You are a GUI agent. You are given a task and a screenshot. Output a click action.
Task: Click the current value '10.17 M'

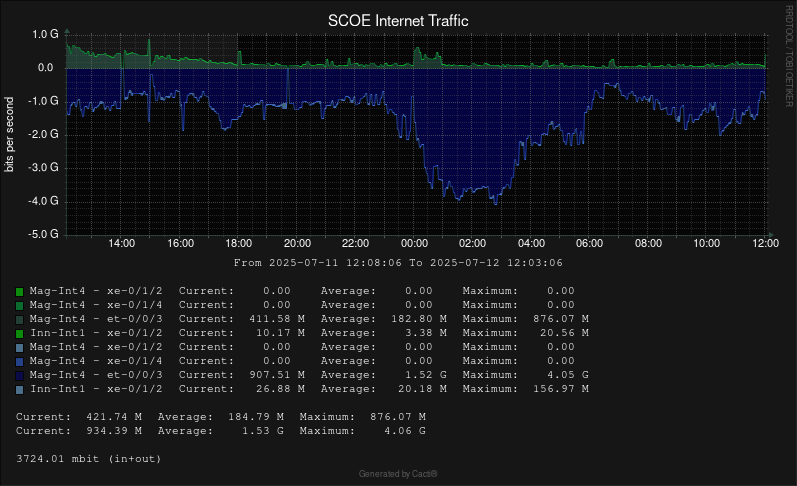pos(281,333)
